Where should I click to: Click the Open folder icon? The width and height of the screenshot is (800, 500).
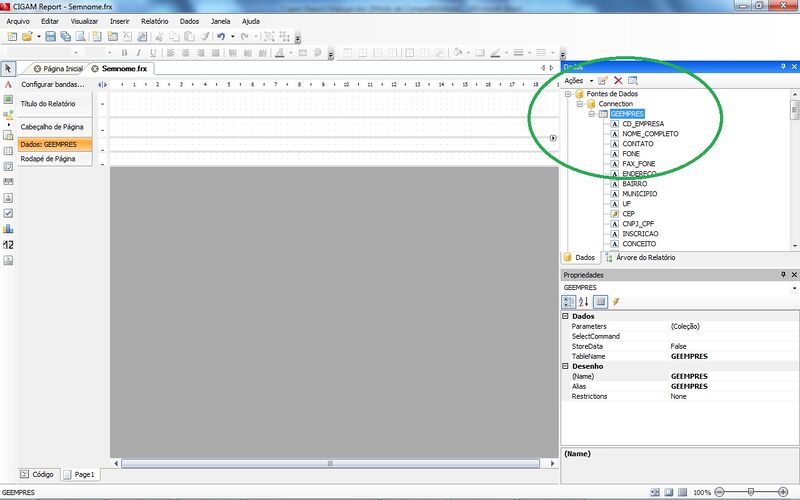click(x=27, y=37)
